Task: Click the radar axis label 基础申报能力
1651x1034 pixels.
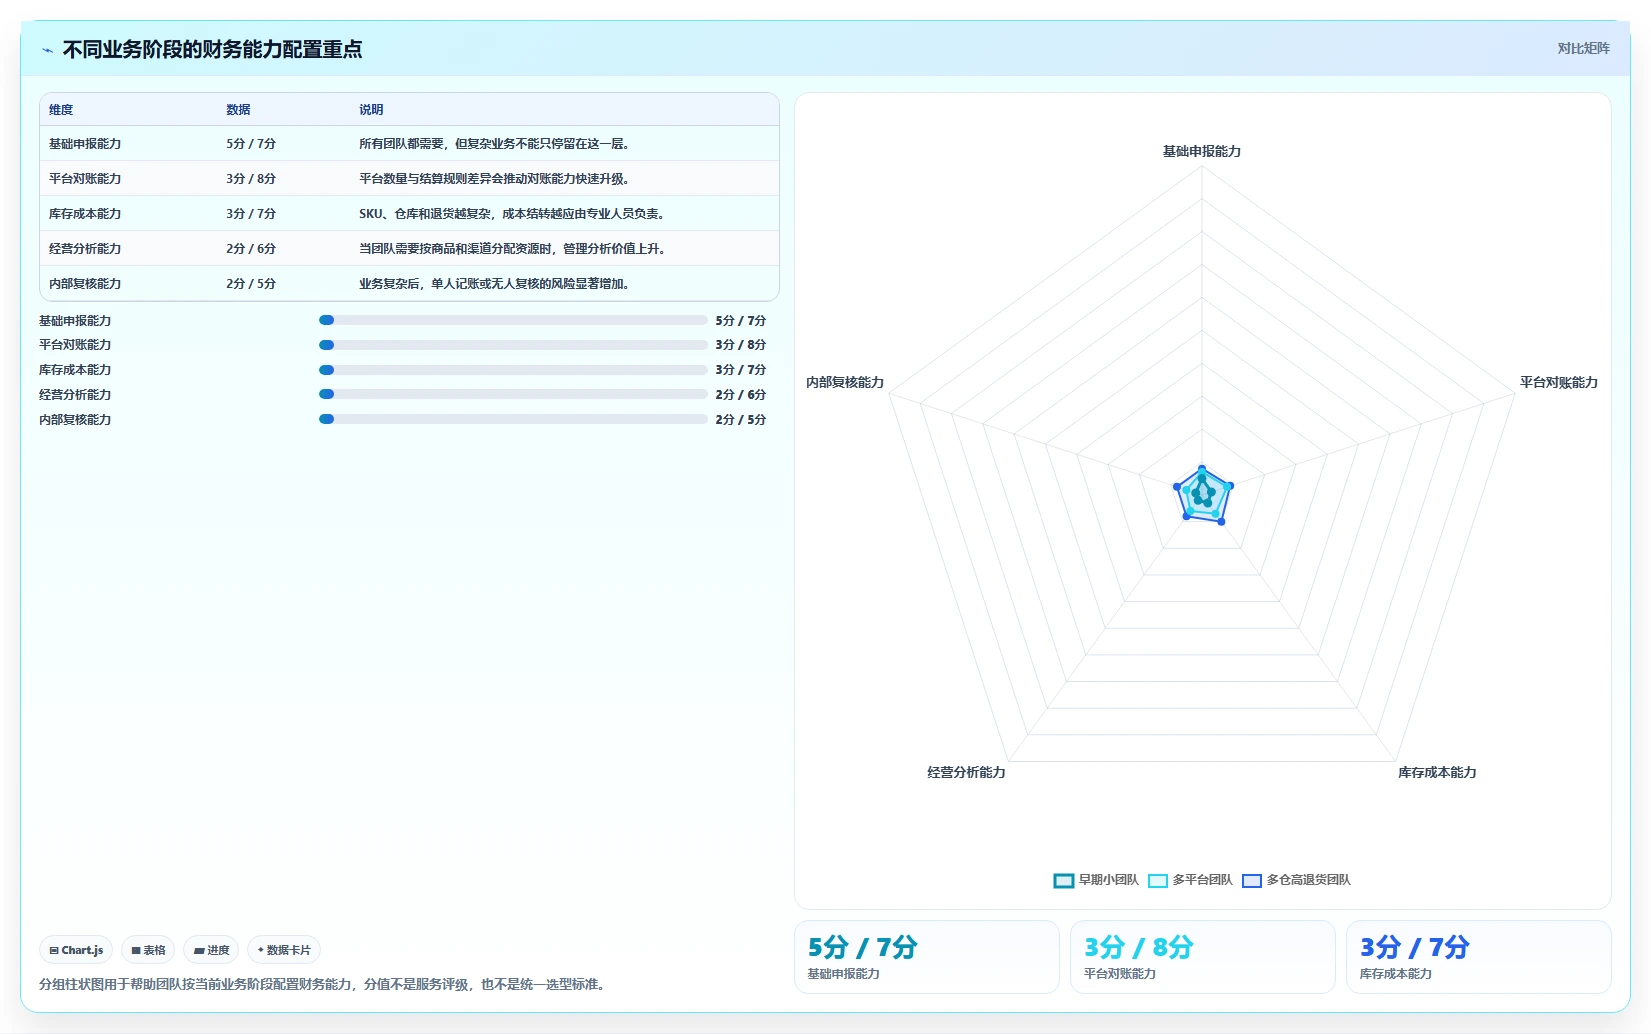Action: (1201, 152)
